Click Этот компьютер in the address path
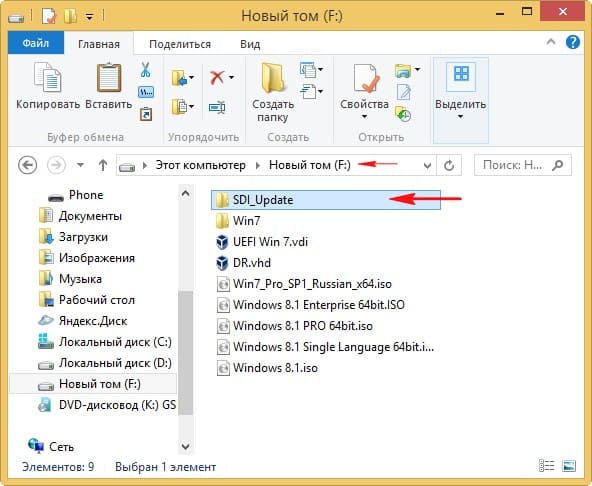Image resolution: width=592 pixels, height=486 pixels. (x=200, y=165)
